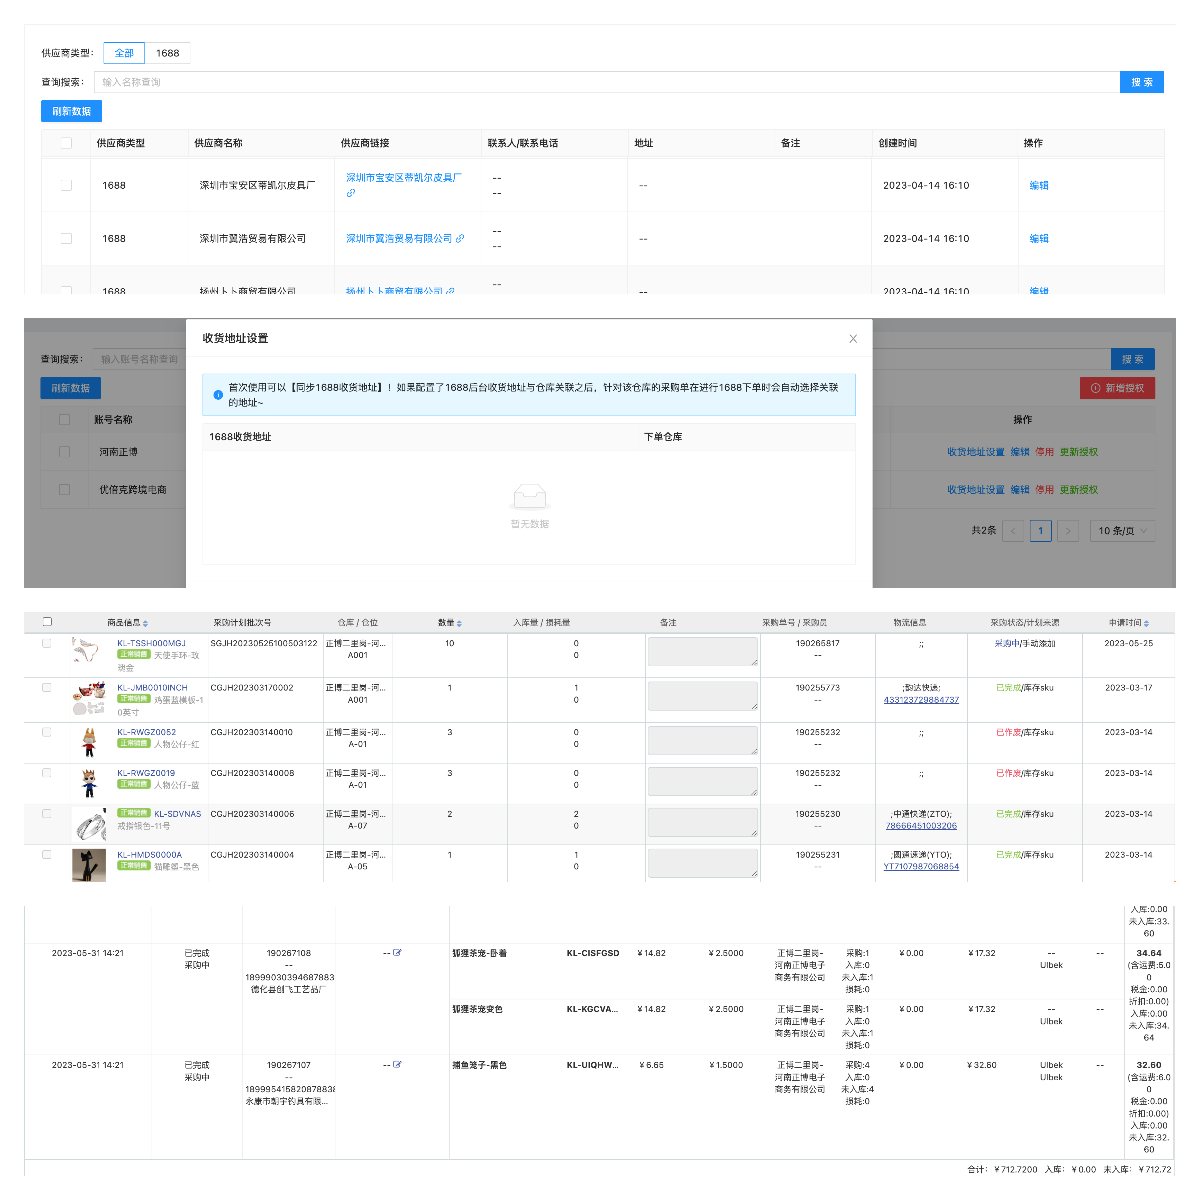Viewport: 1200px width, 1200px height.
Task: Check the box for 深圳市宝安区蒂凯尔皮具厂 row
Action: (x=66, y=185)
